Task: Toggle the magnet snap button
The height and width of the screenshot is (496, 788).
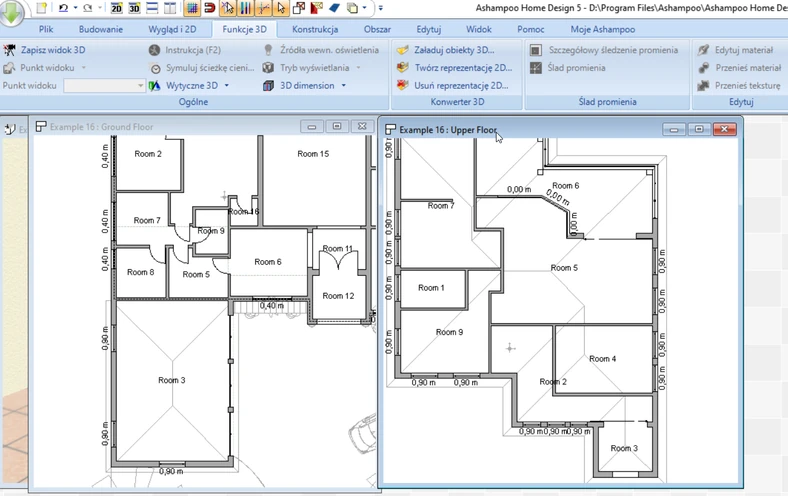Action: pyautogui.click(x=210, y=8)
